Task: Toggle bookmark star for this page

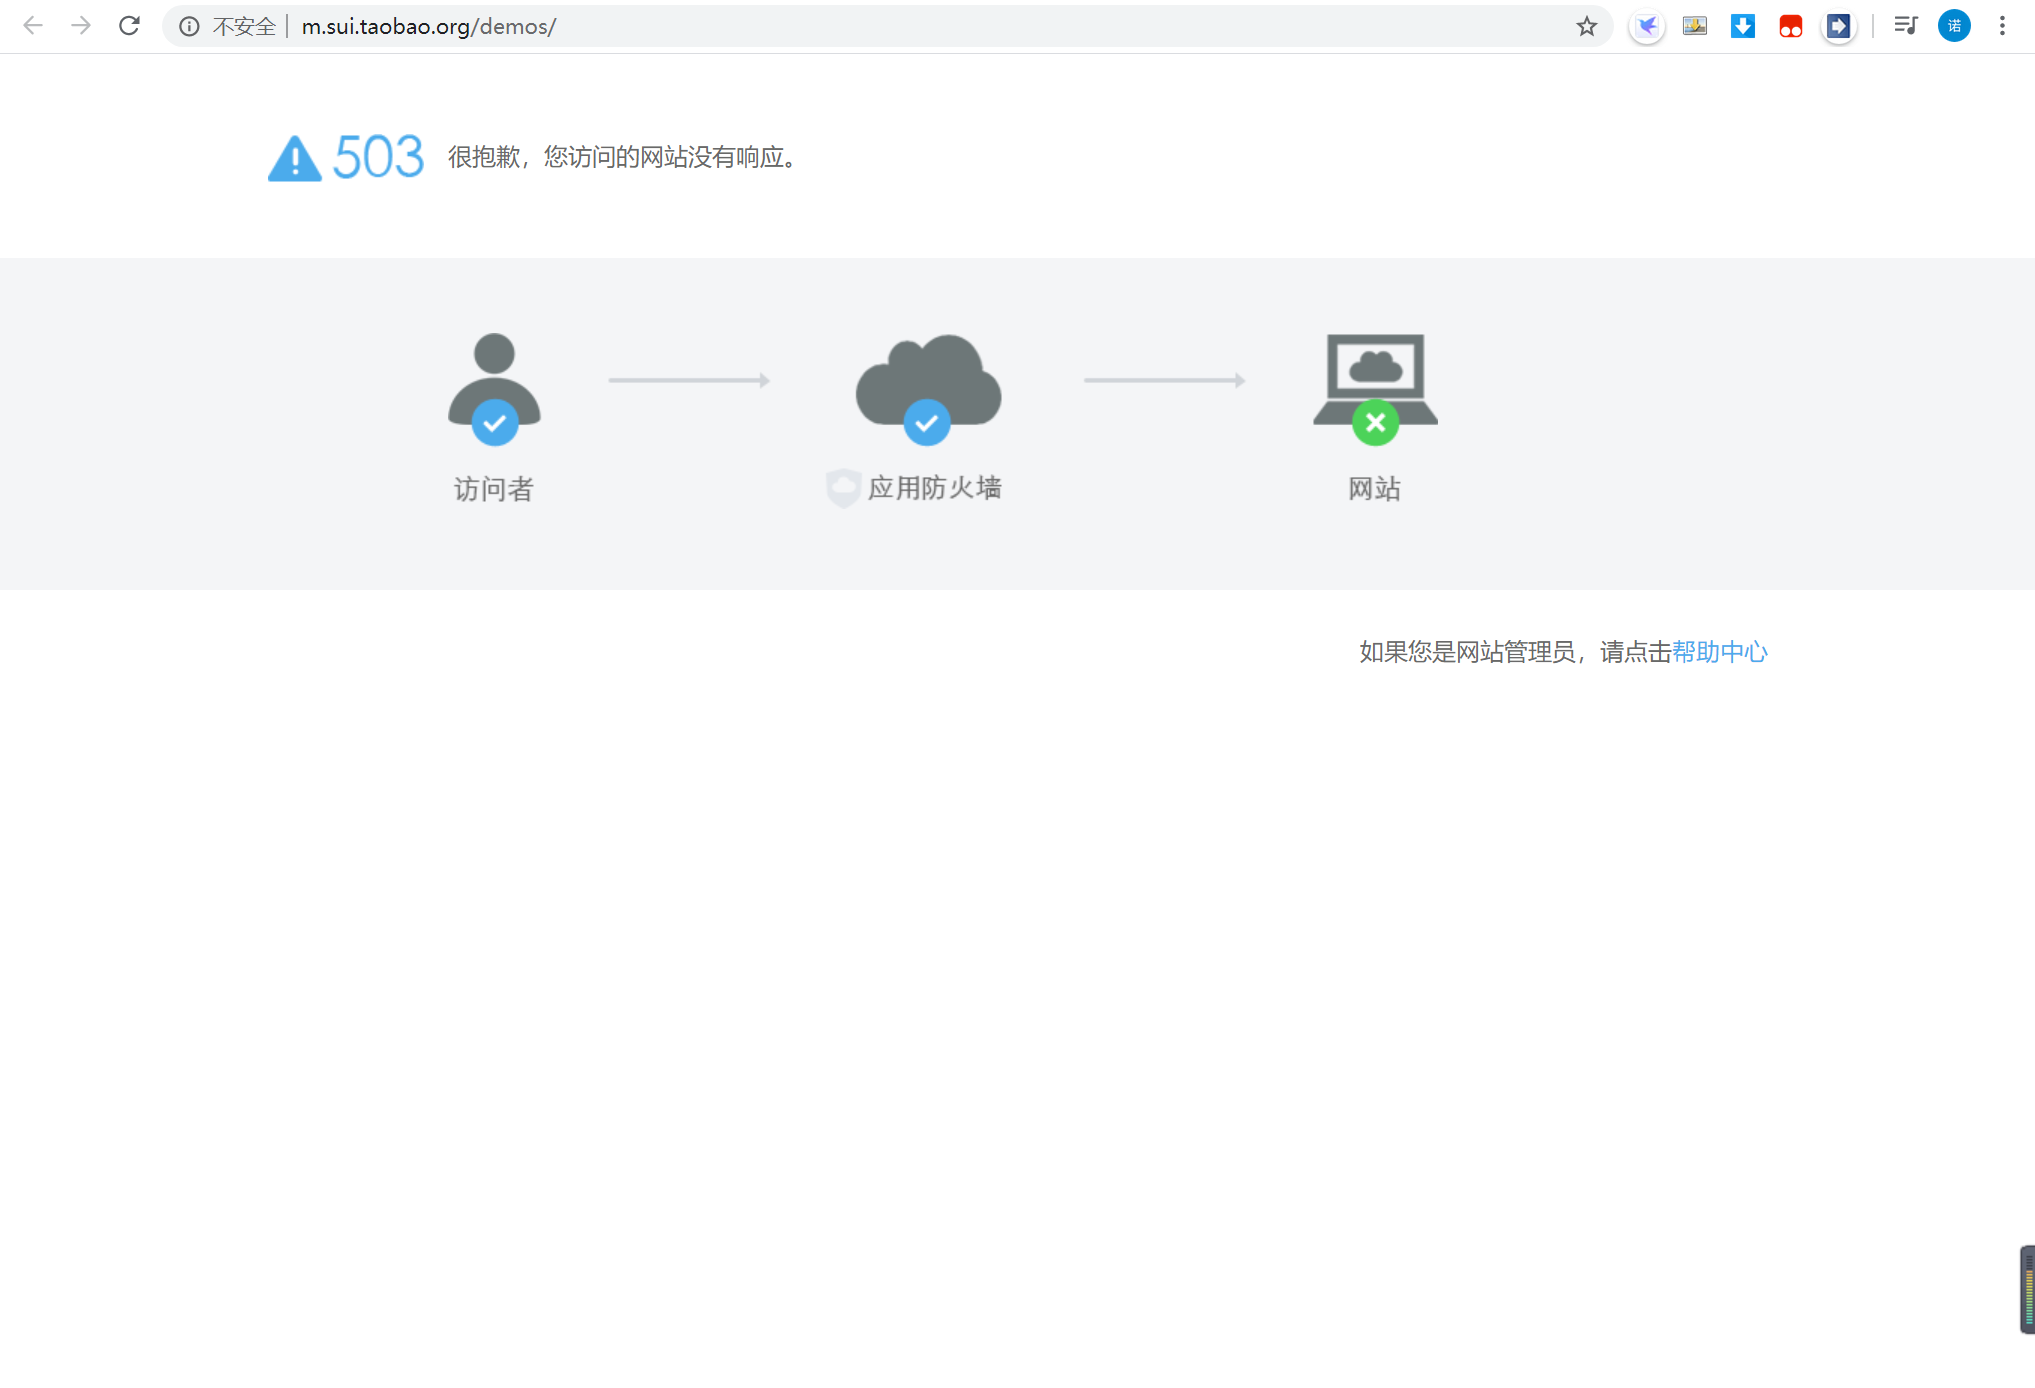Action: (1586, 26)
